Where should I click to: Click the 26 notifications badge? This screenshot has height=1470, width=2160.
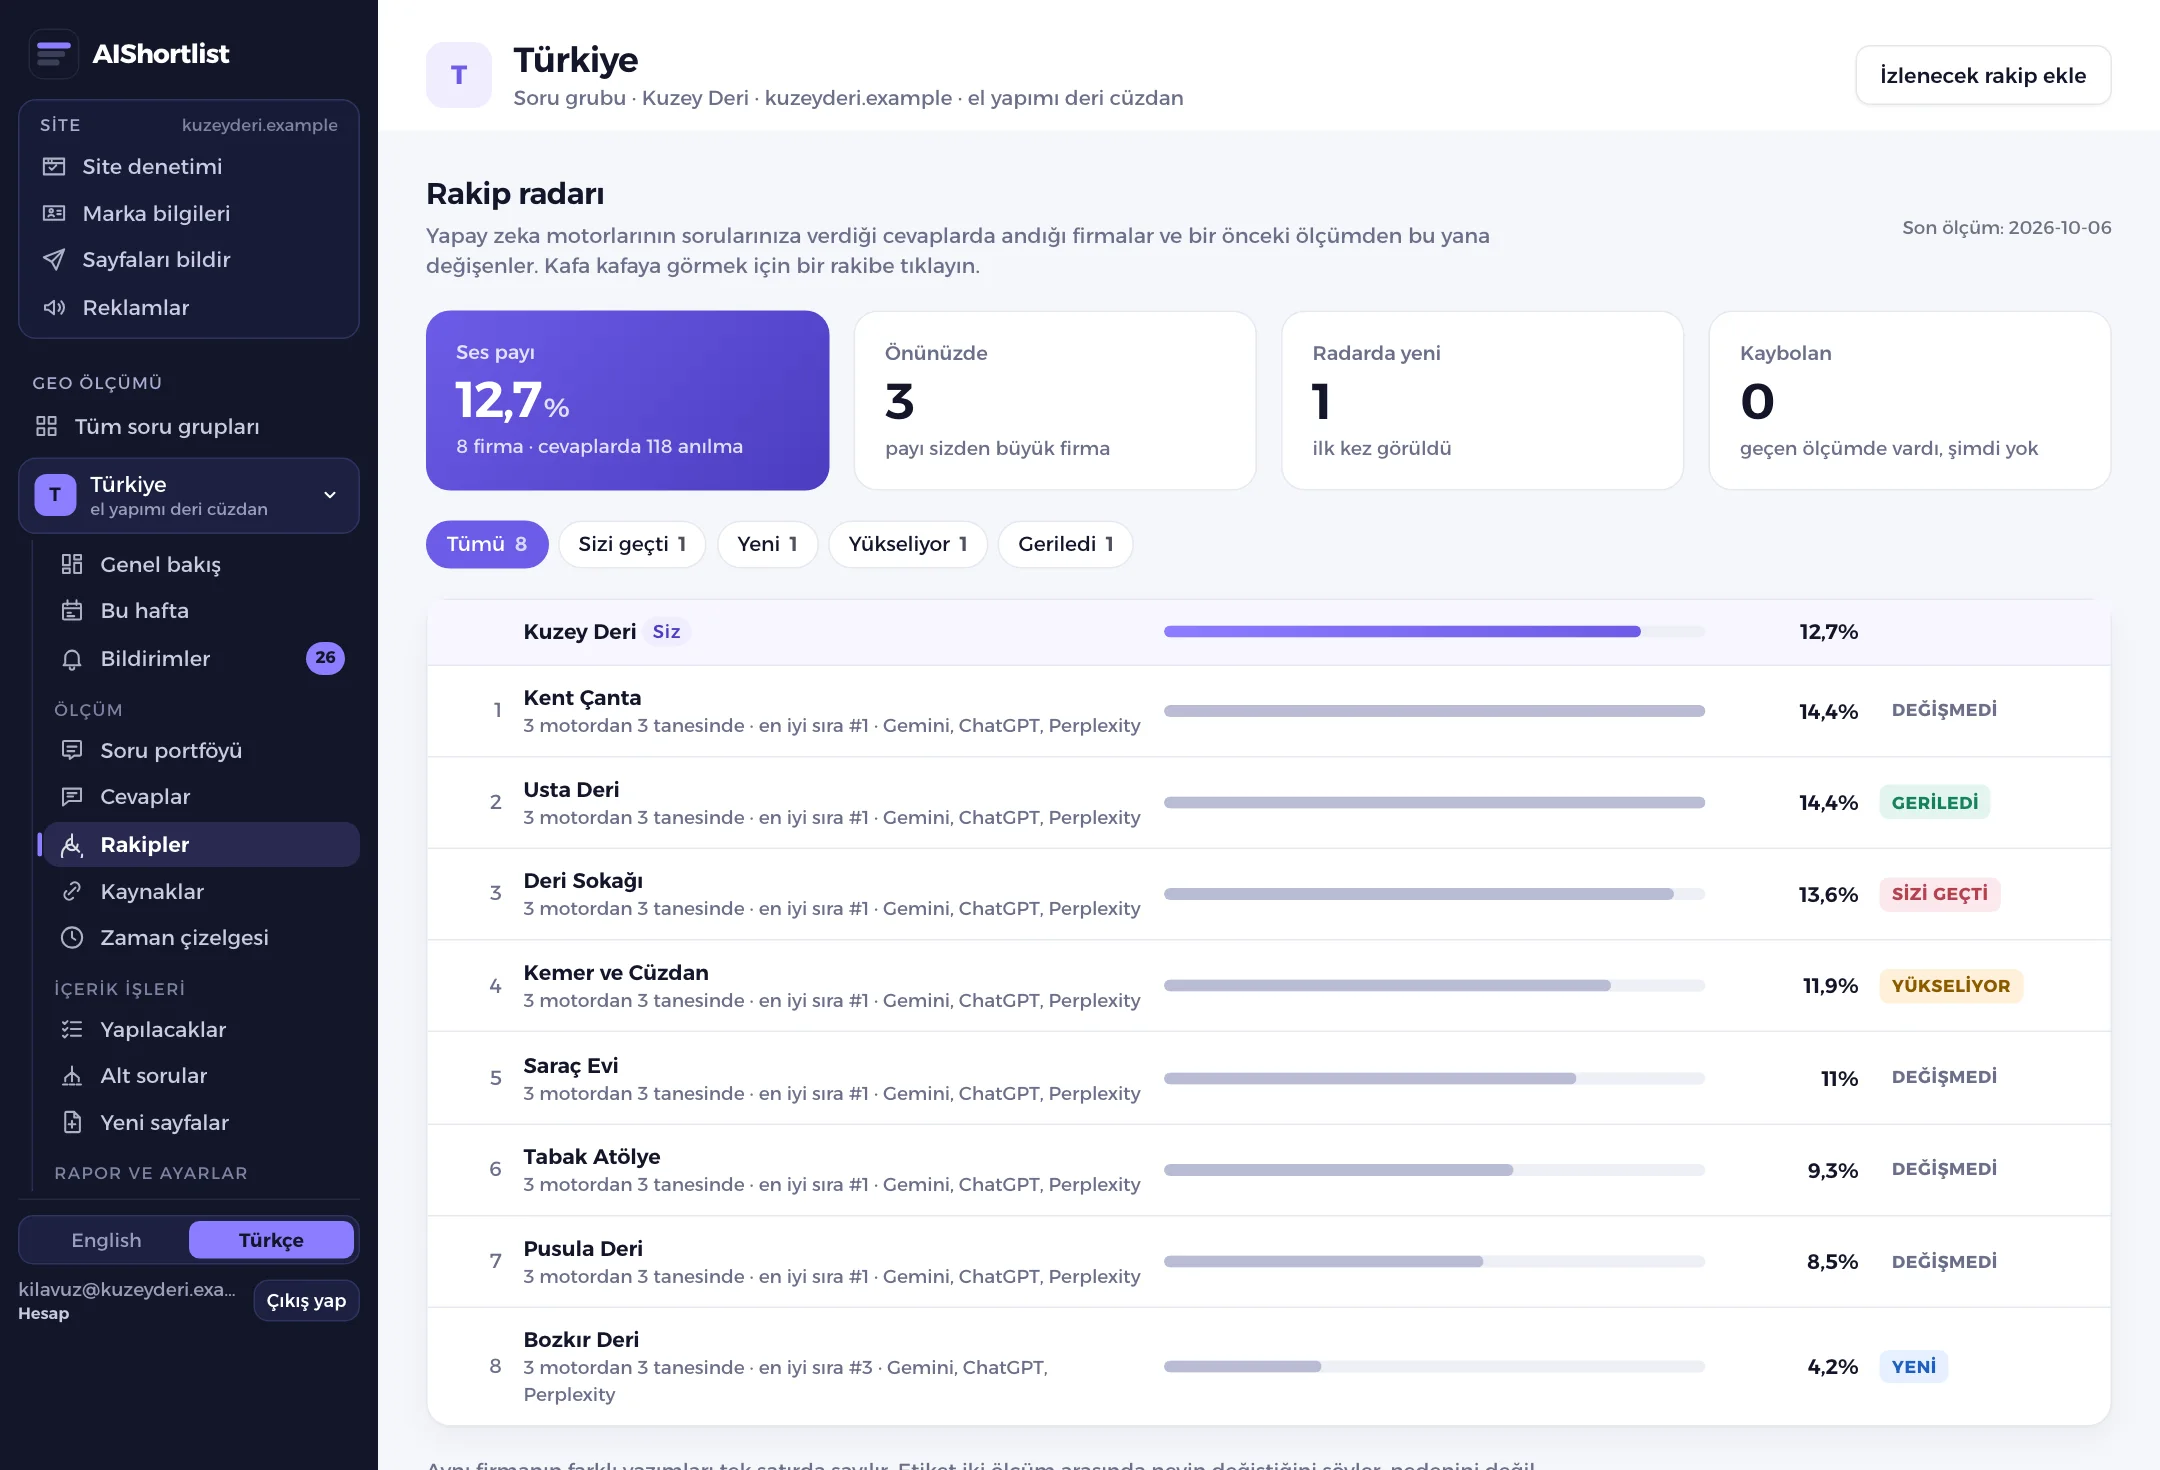click(325, 658)
